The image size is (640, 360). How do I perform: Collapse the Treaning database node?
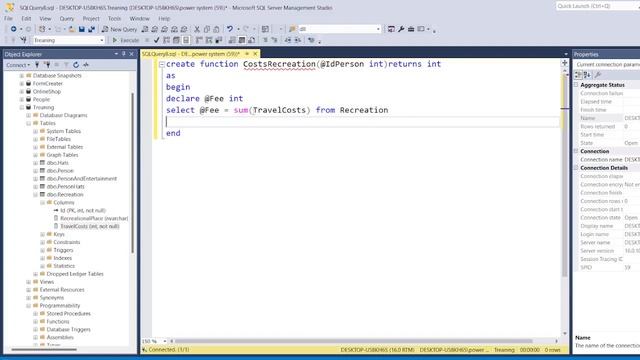click(x=22, y=107)
